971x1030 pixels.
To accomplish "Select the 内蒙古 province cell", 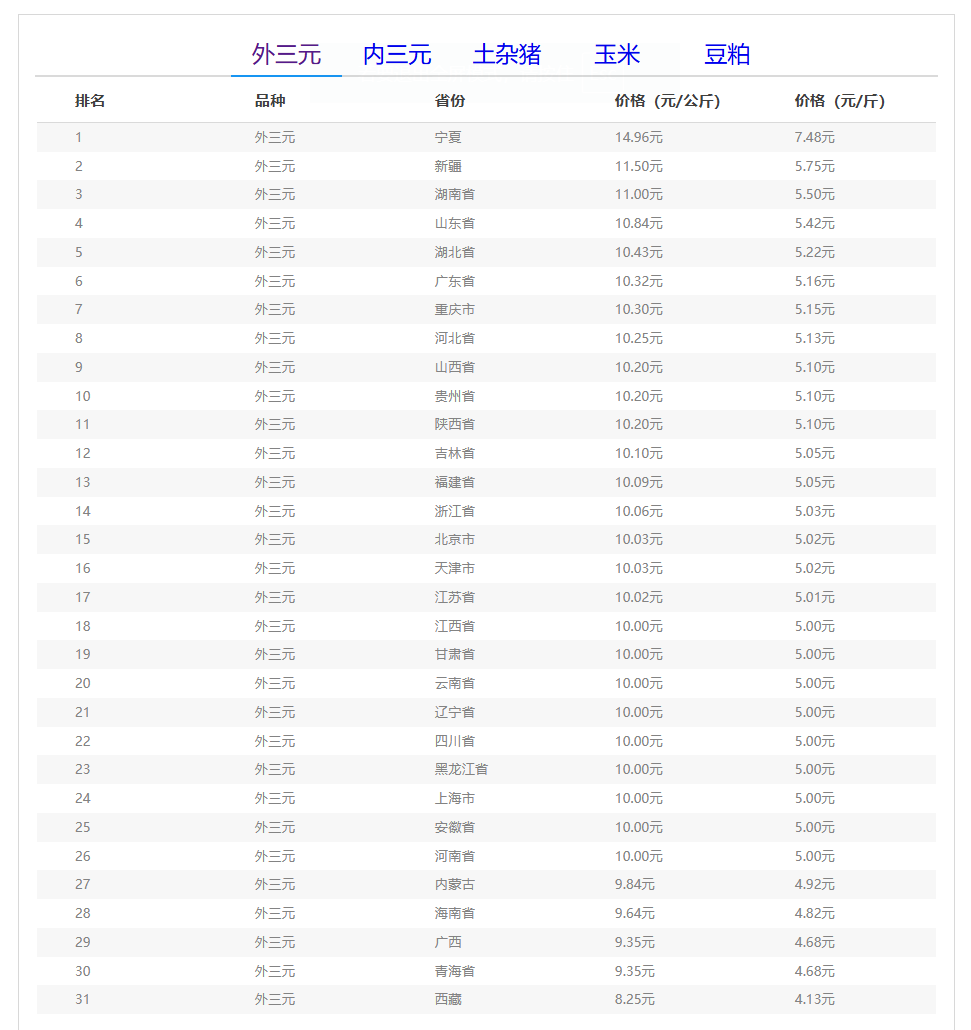I will pos(454,884).
